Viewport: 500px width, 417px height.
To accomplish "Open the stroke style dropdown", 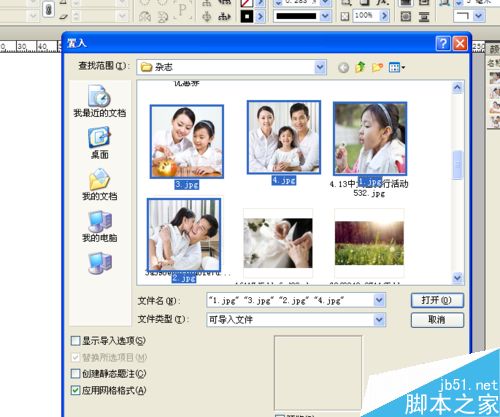I will [325, 16].
